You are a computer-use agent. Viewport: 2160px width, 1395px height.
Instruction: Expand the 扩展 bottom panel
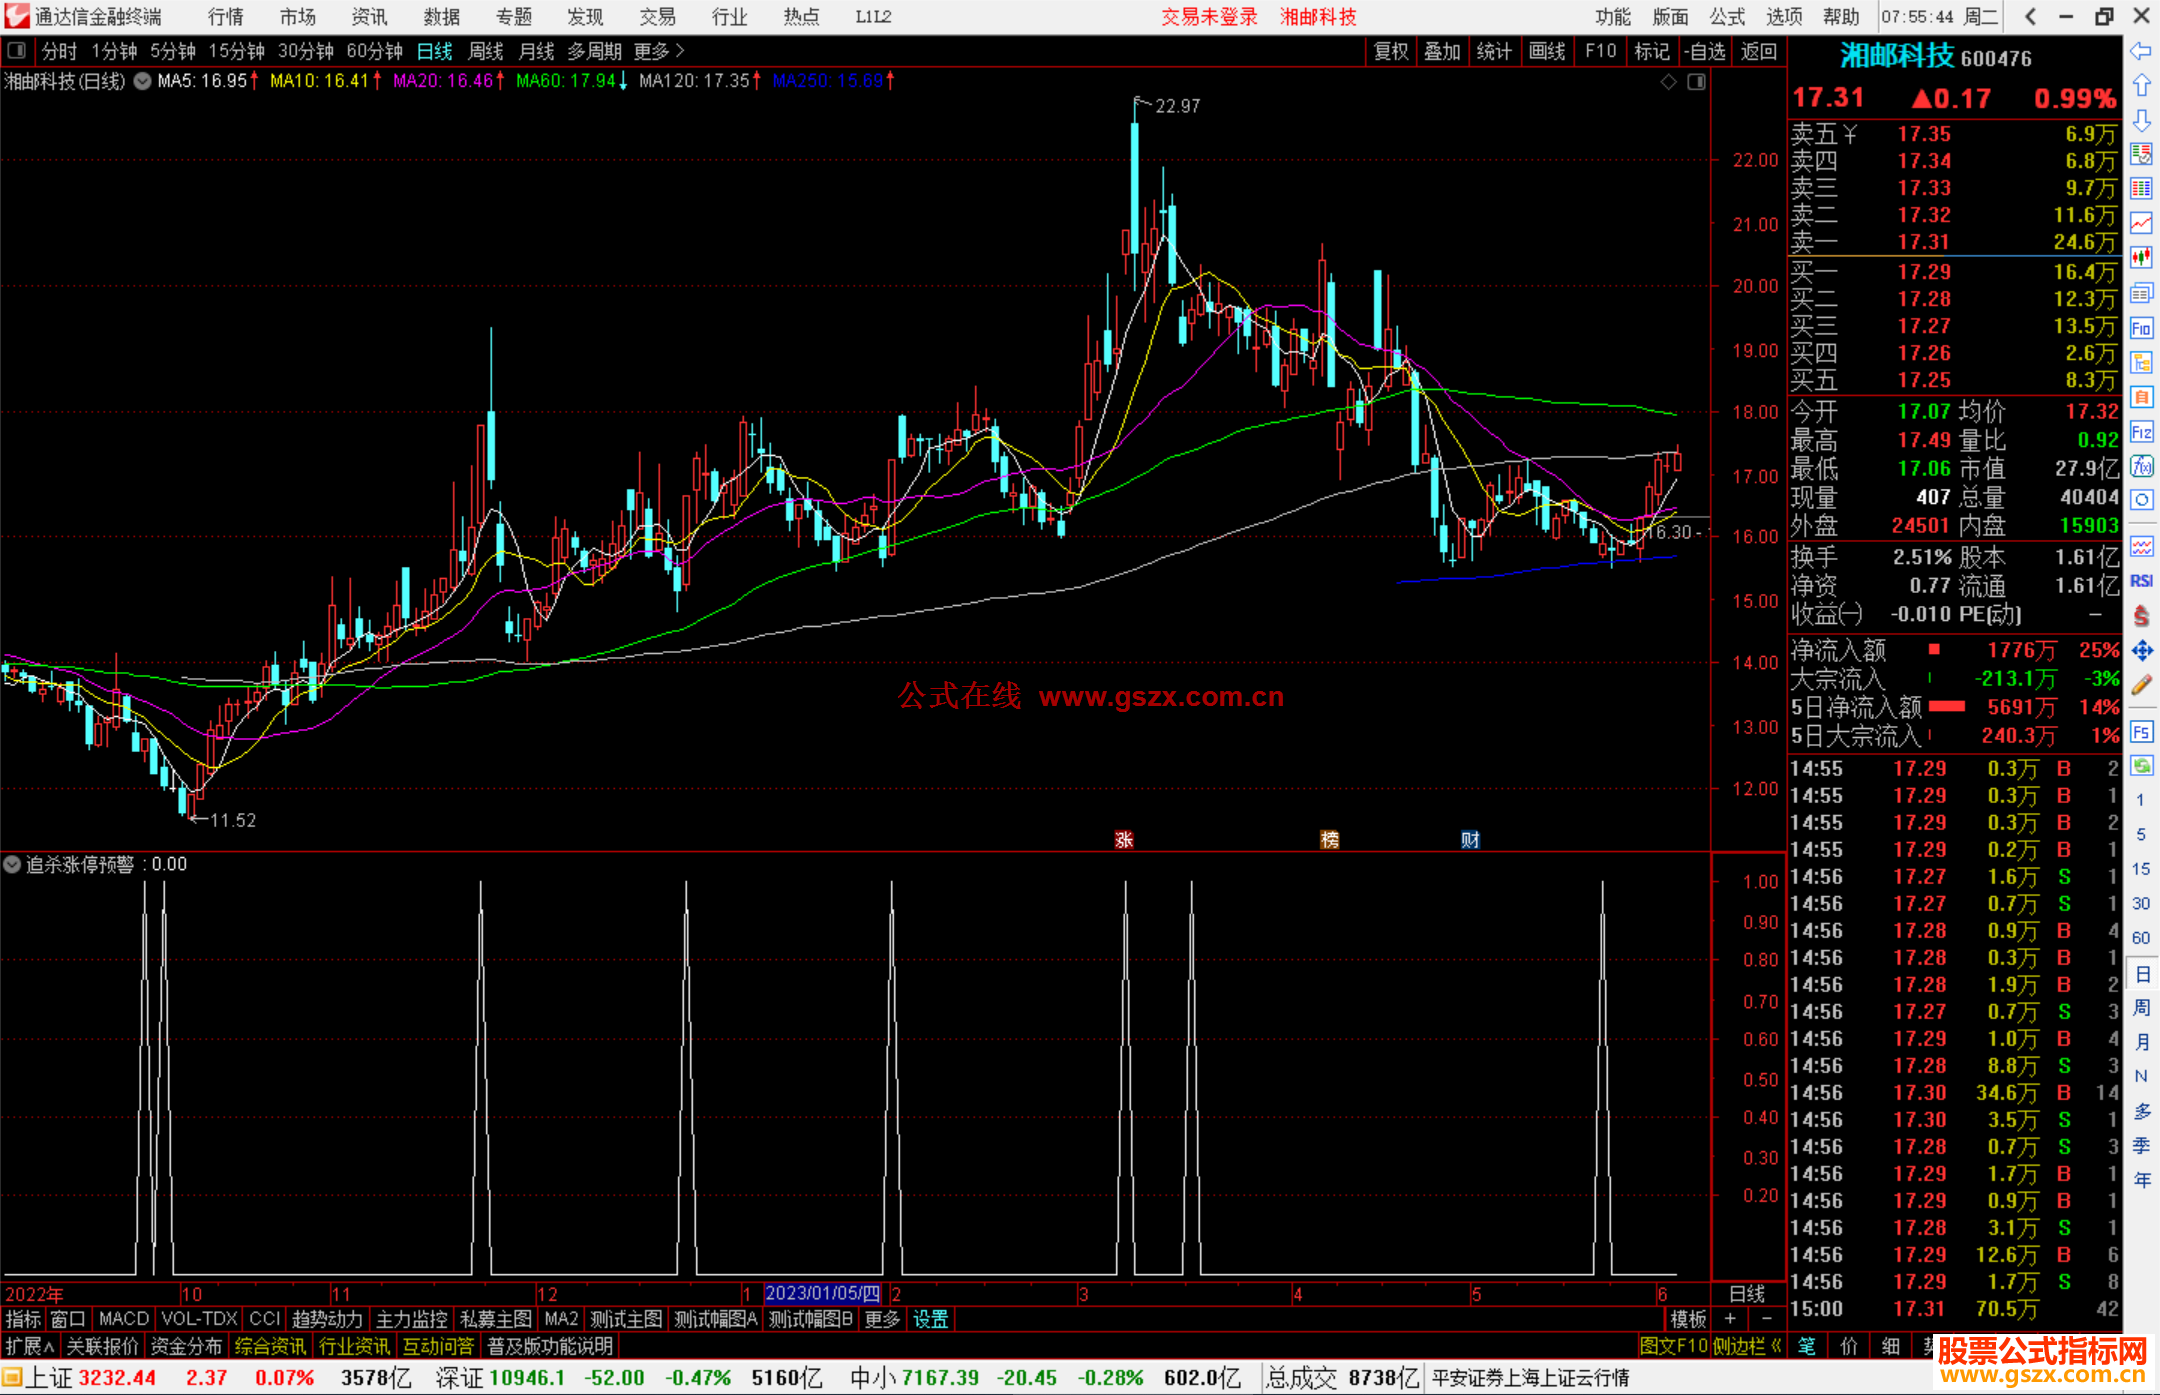point(30,1346)
